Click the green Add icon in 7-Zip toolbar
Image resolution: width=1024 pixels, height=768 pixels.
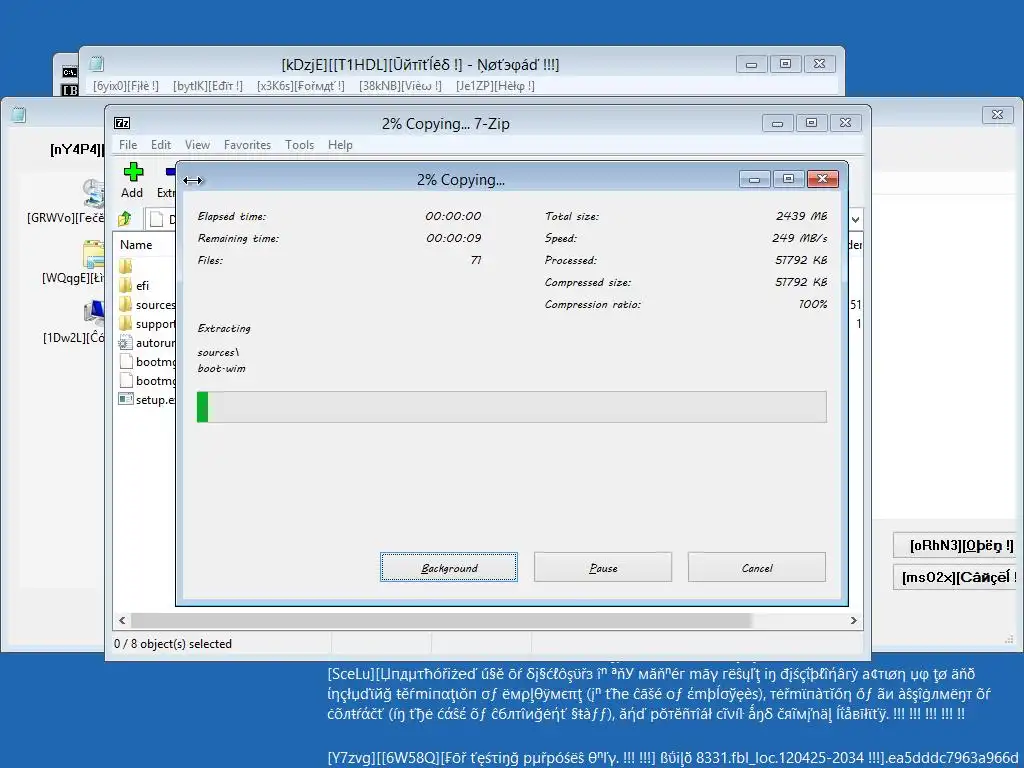pyautogui.click(x=133, y=172)
